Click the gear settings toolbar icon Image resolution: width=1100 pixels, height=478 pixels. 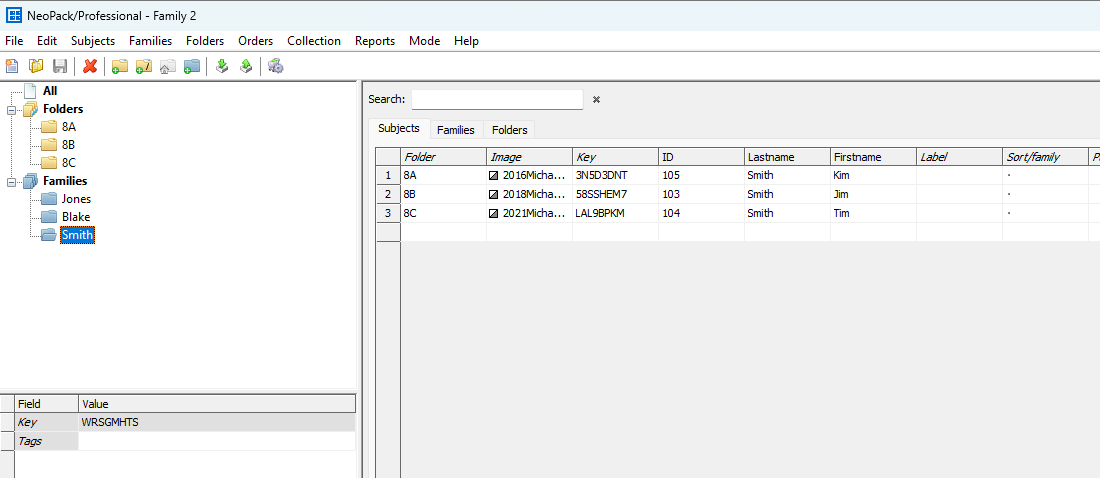(x=275, y=66)
